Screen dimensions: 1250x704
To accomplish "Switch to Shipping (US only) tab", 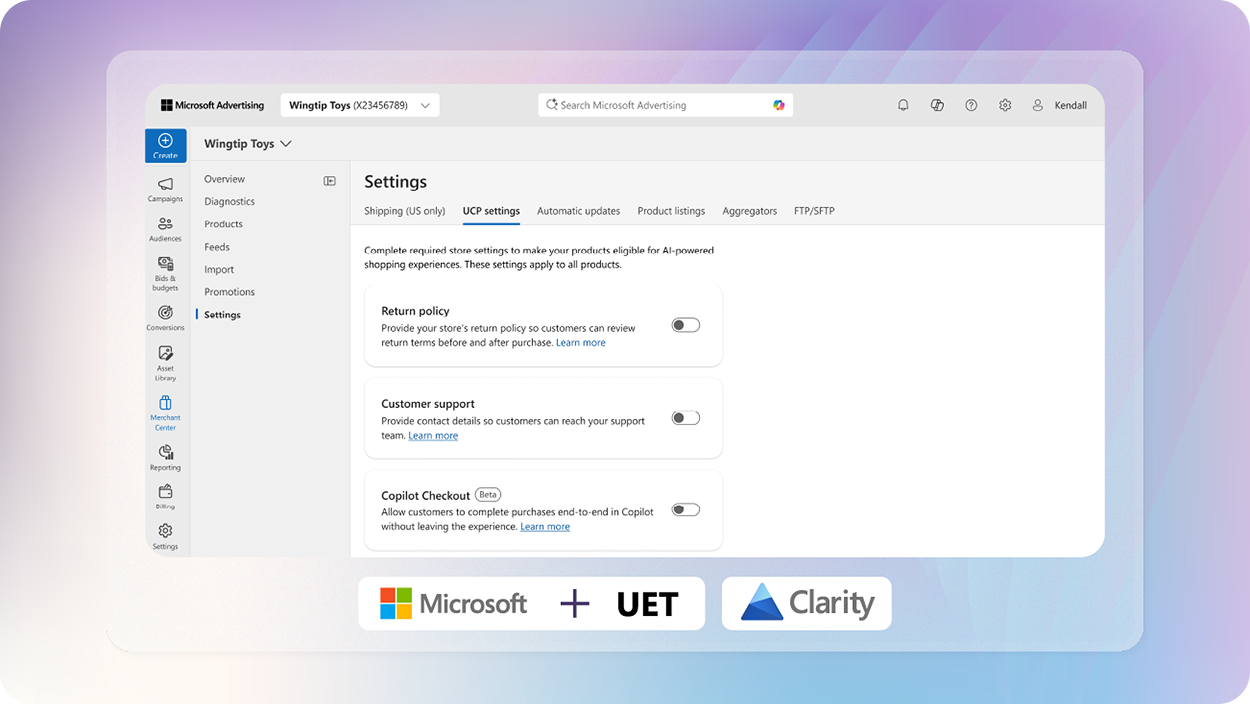I will (x=405, y=211).
